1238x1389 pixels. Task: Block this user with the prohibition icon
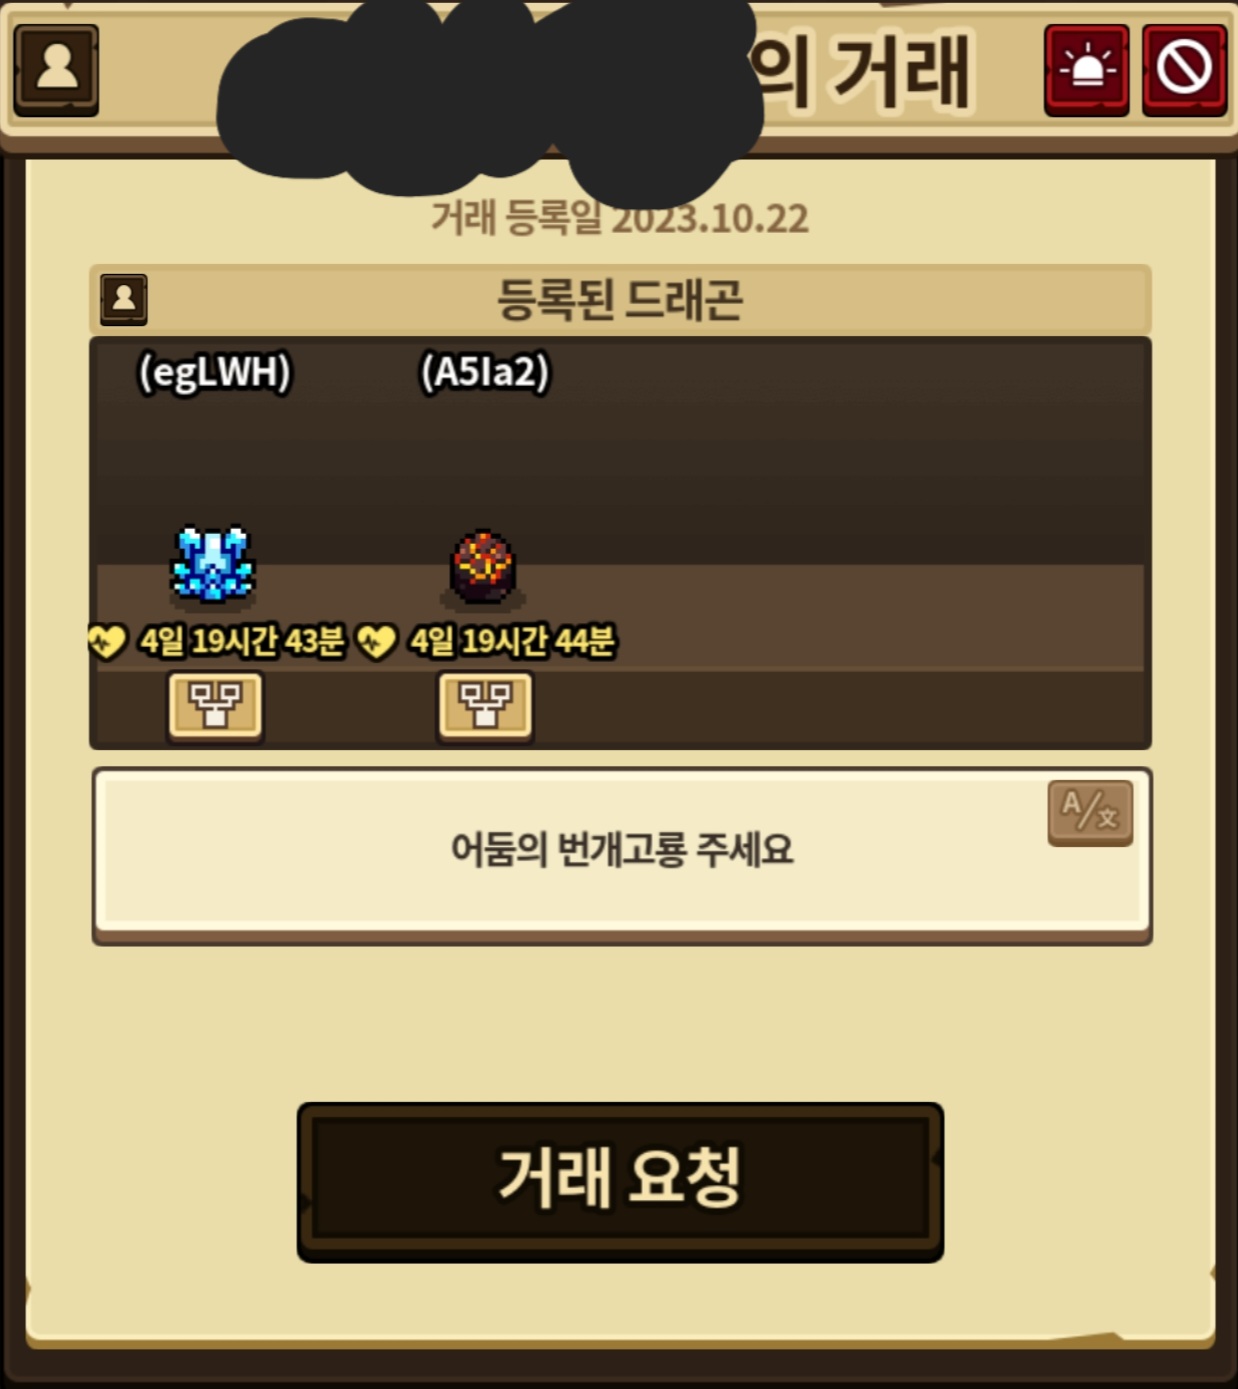click(1184, 70)
